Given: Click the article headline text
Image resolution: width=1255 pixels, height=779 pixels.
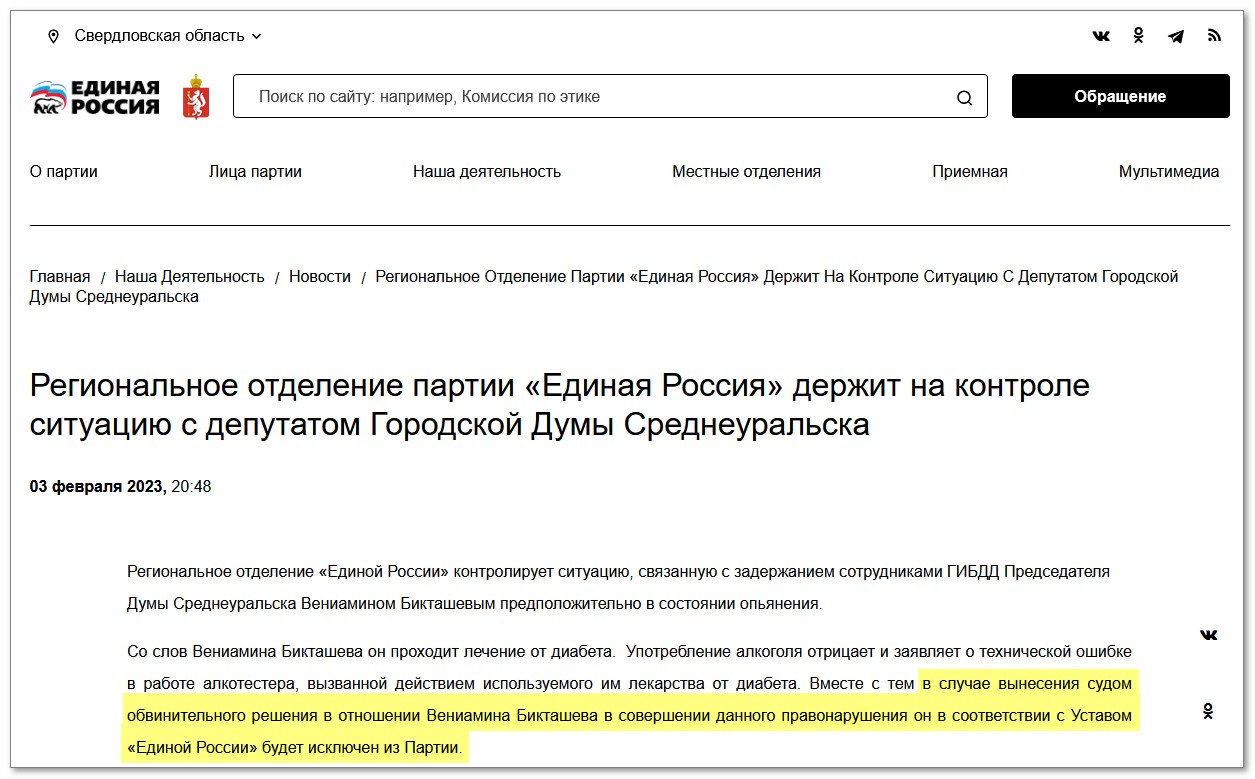Looking at the screenshot, I should pos(560,404).
